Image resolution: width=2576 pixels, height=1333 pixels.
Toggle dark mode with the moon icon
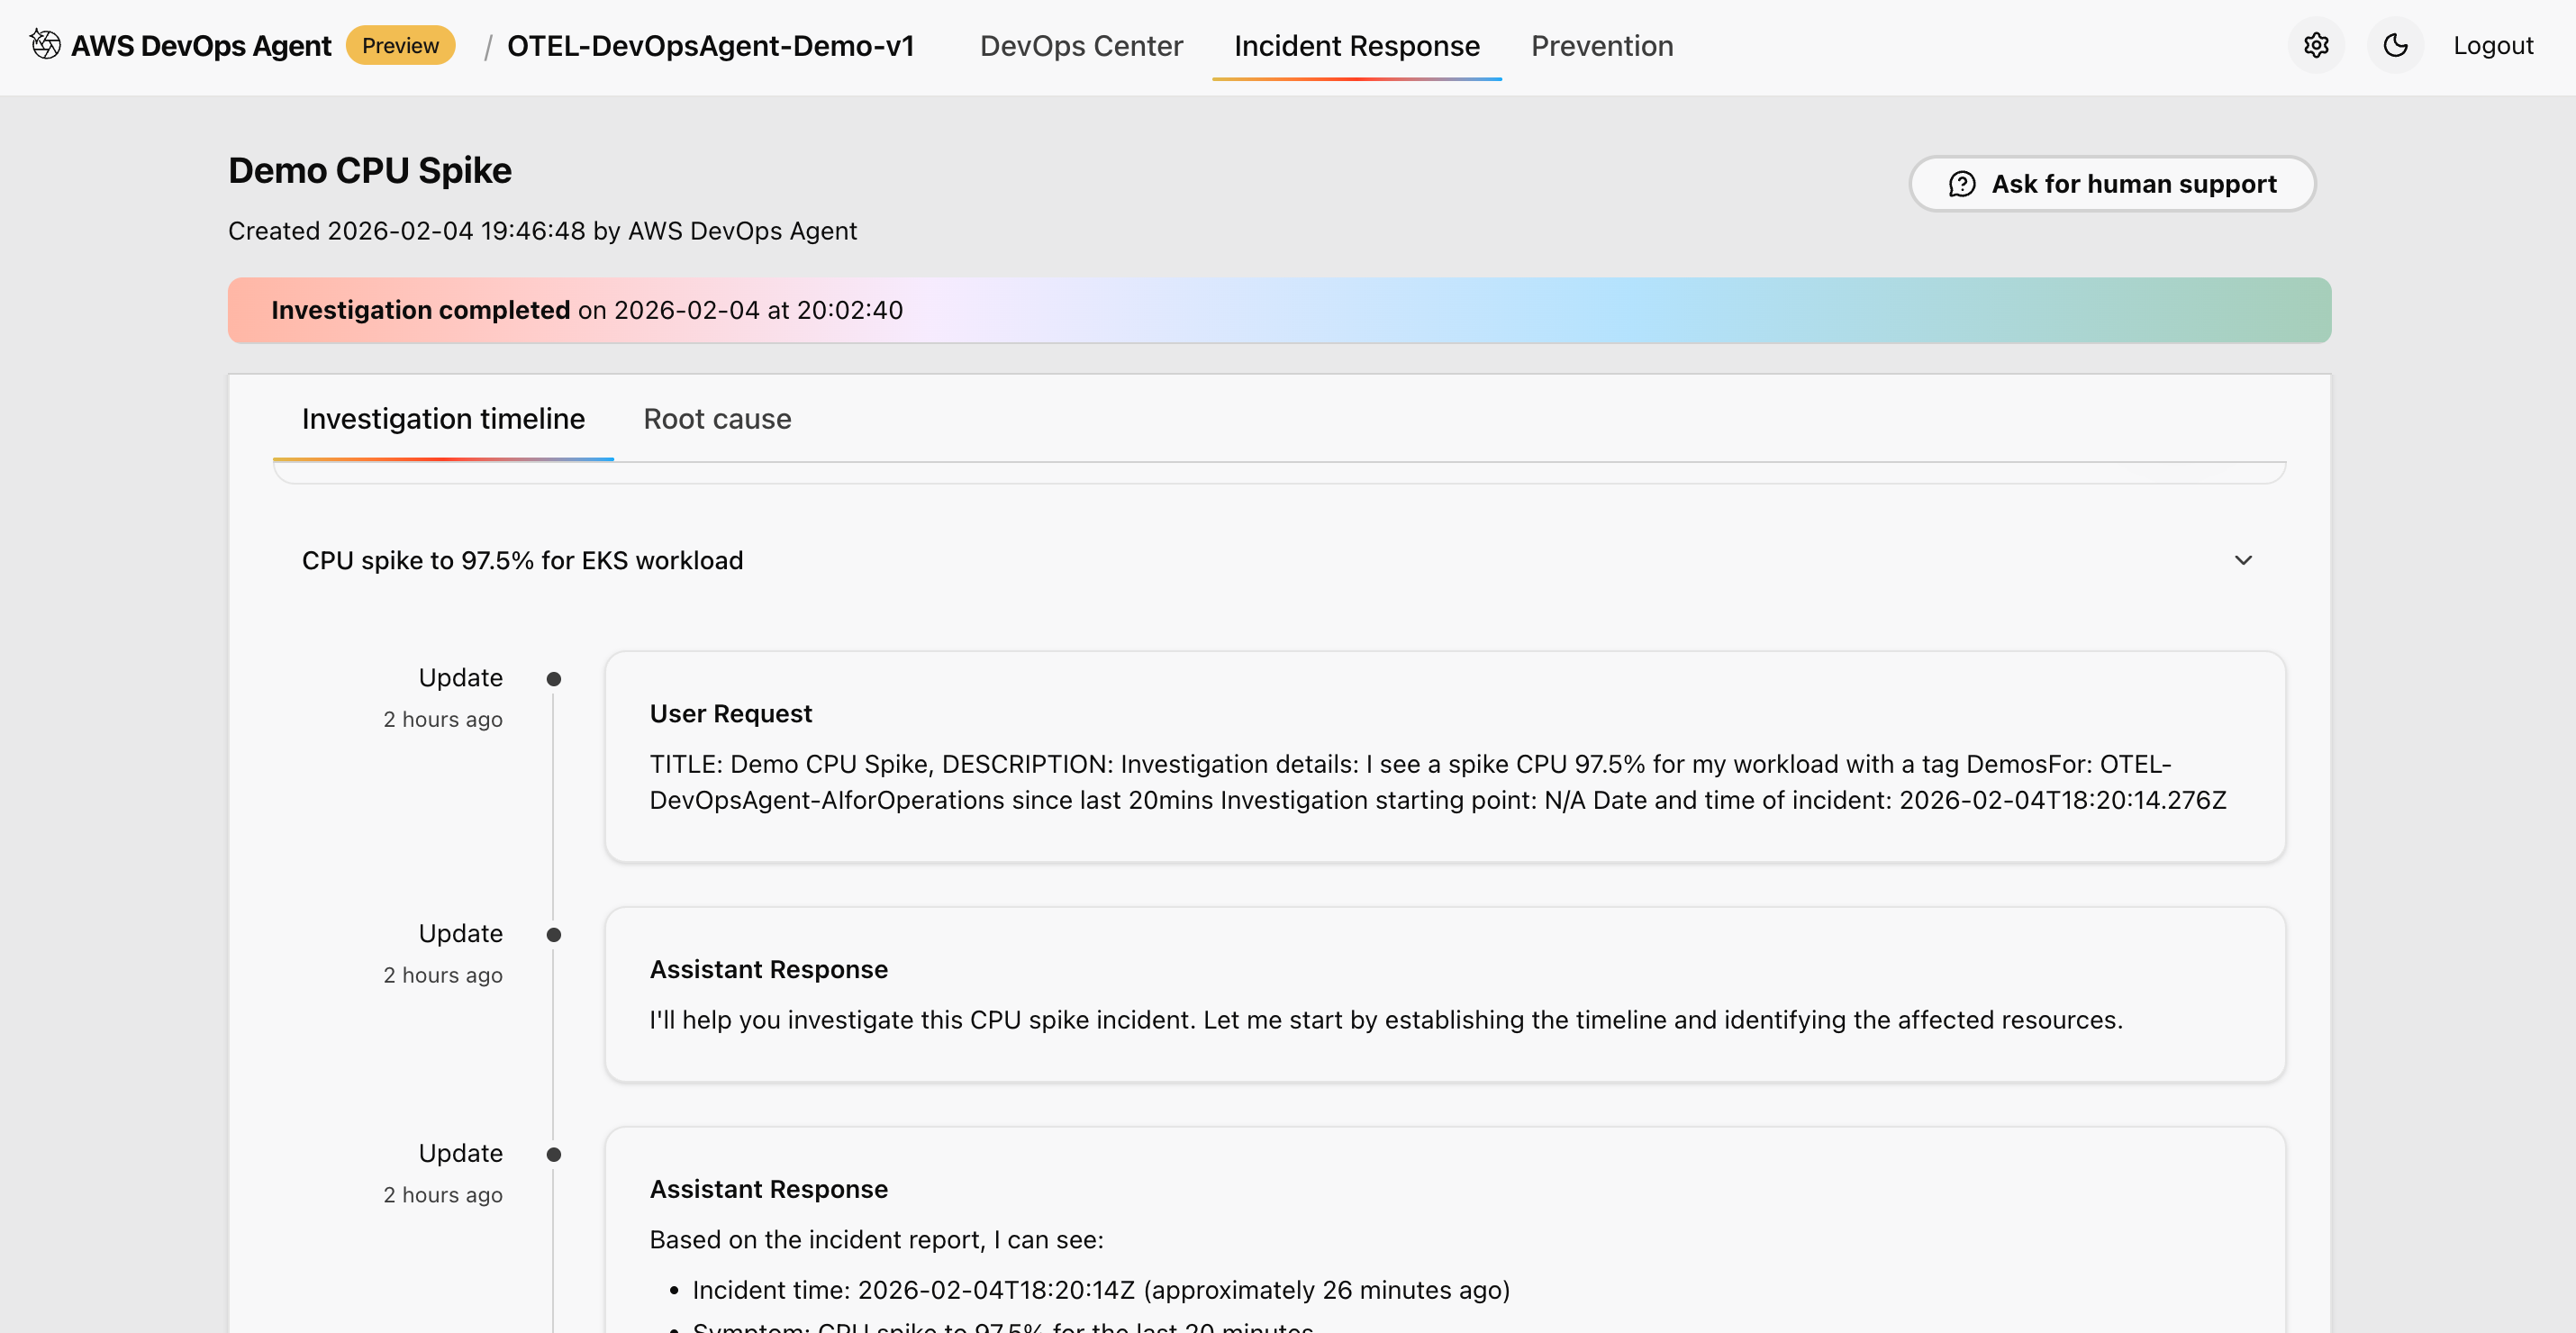(2395, 45)
